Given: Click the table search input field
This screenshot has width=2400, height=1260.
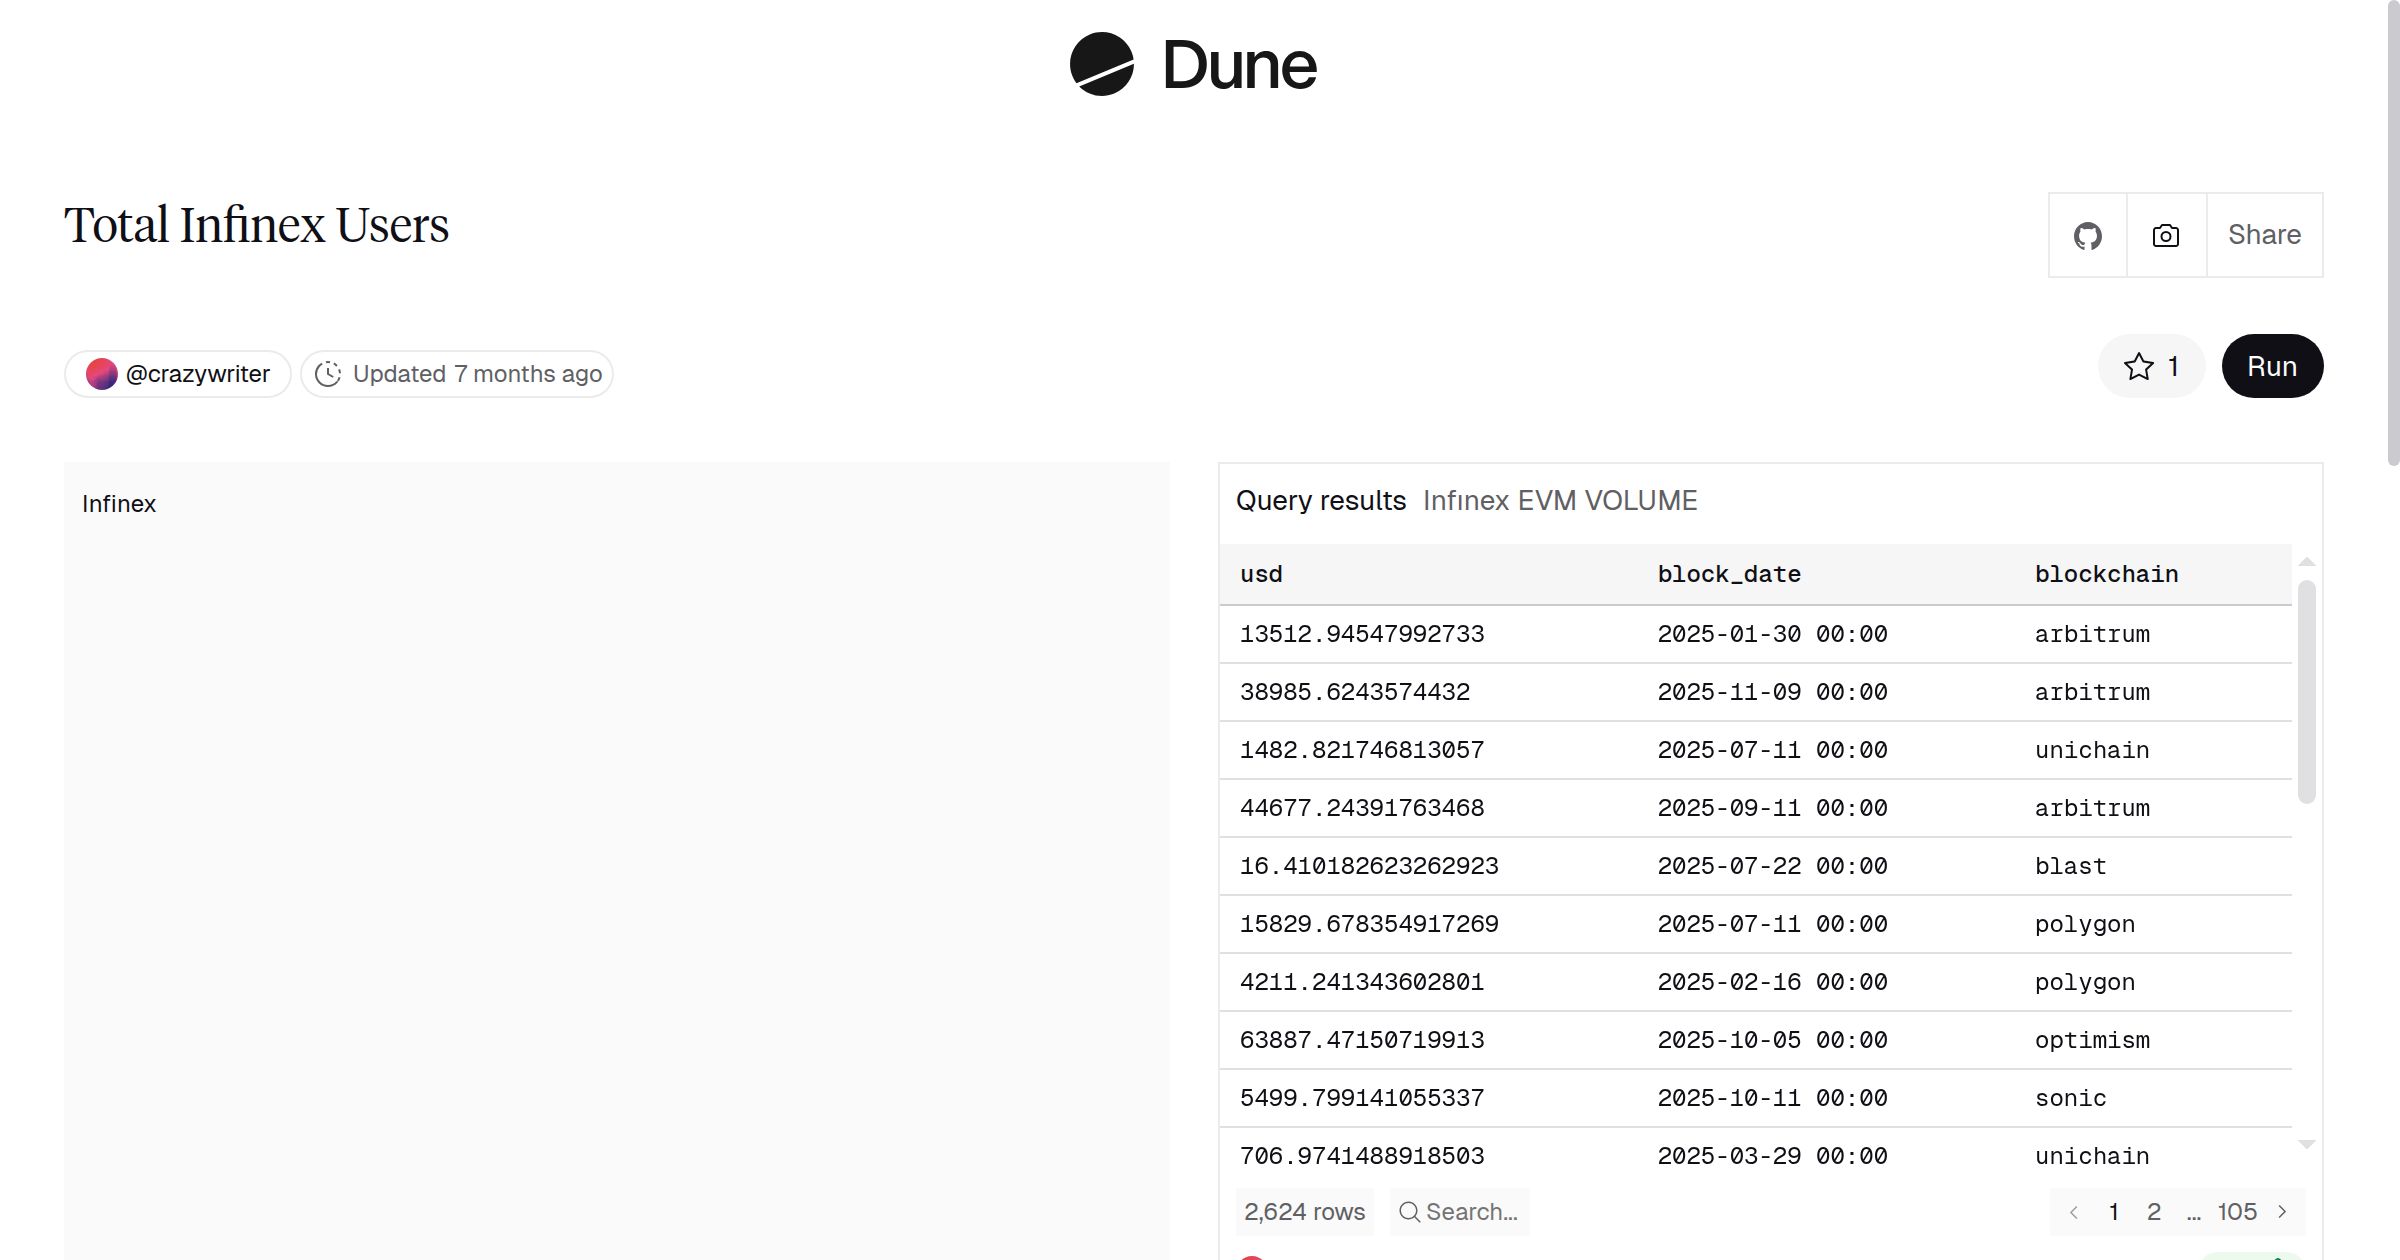Looking at the screenshot, I should click(1472, 1212).
